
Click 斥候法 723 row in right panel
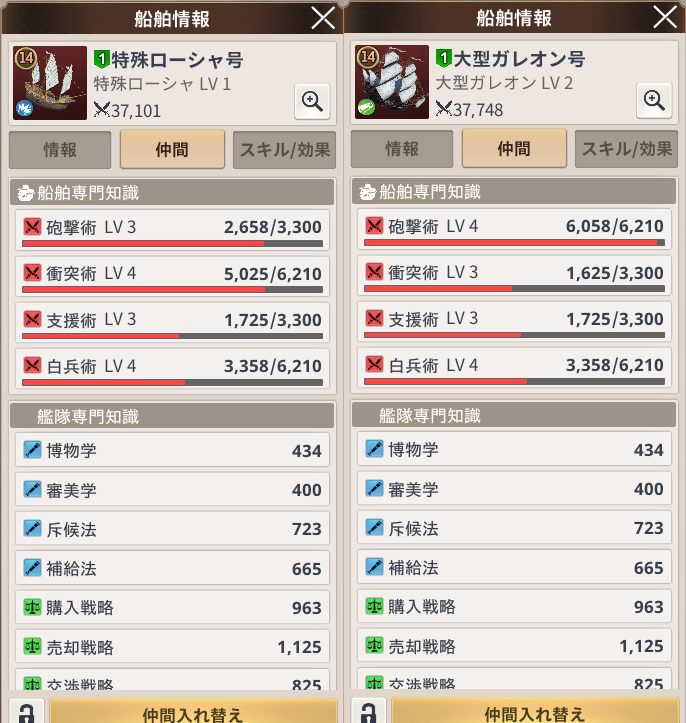514,527
